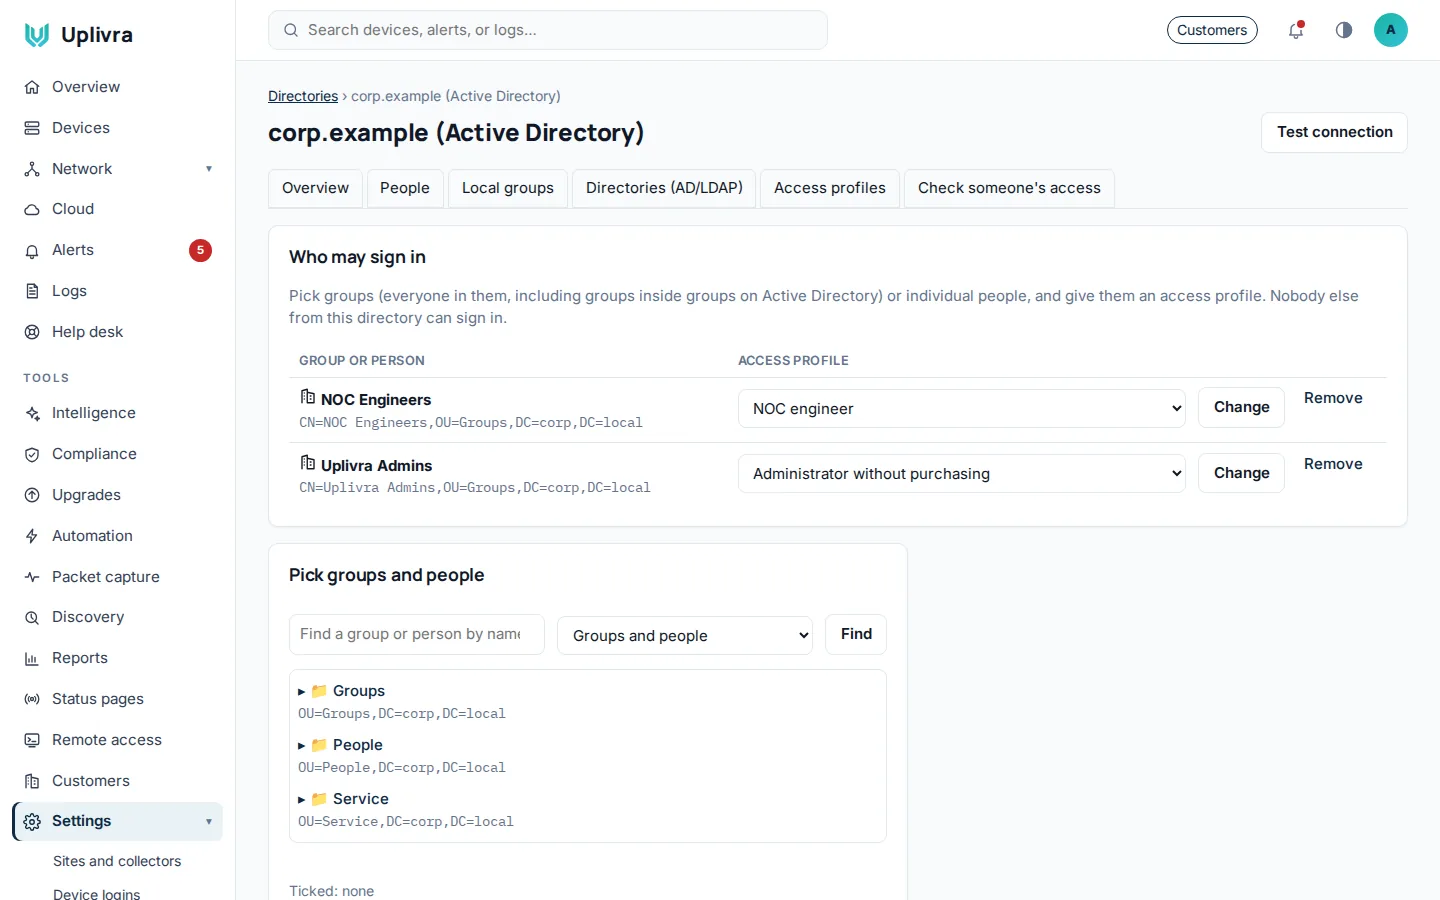Focus the global search devices field
The width and height of the screenshot is (1440, 900).
click(x=548, y=30)
